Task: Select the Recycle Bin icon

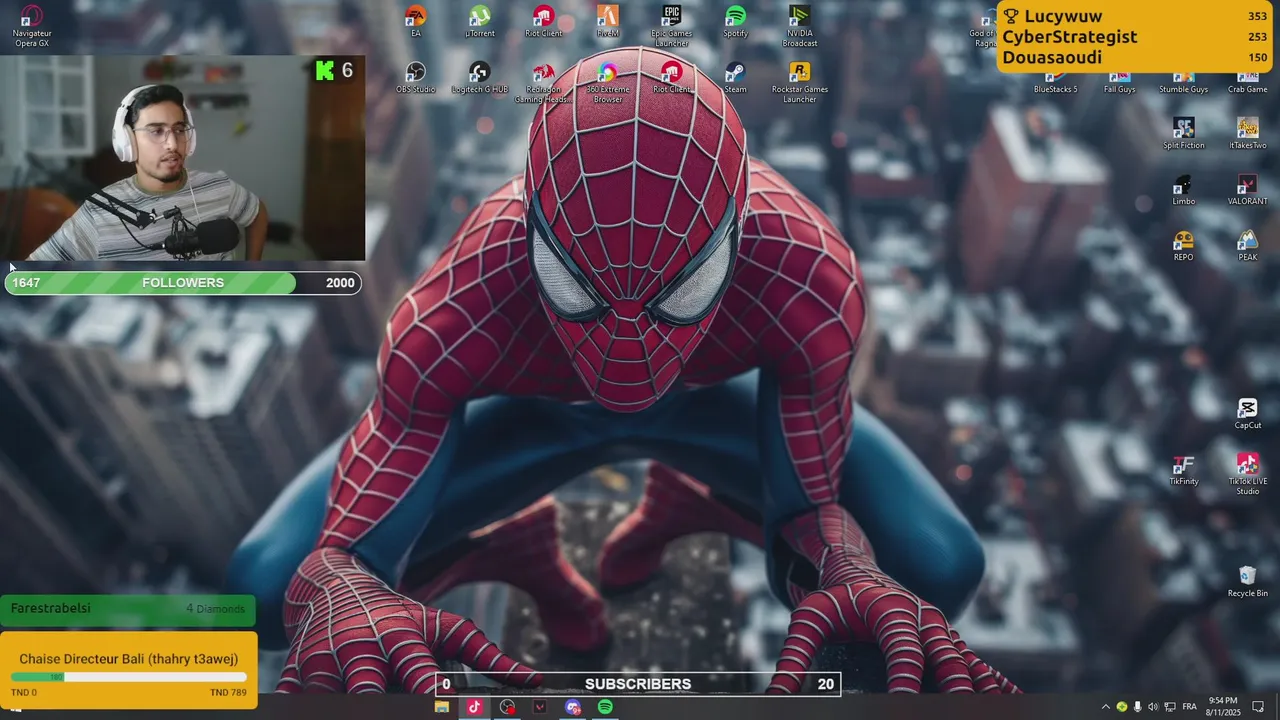Action: (1248, 581)
